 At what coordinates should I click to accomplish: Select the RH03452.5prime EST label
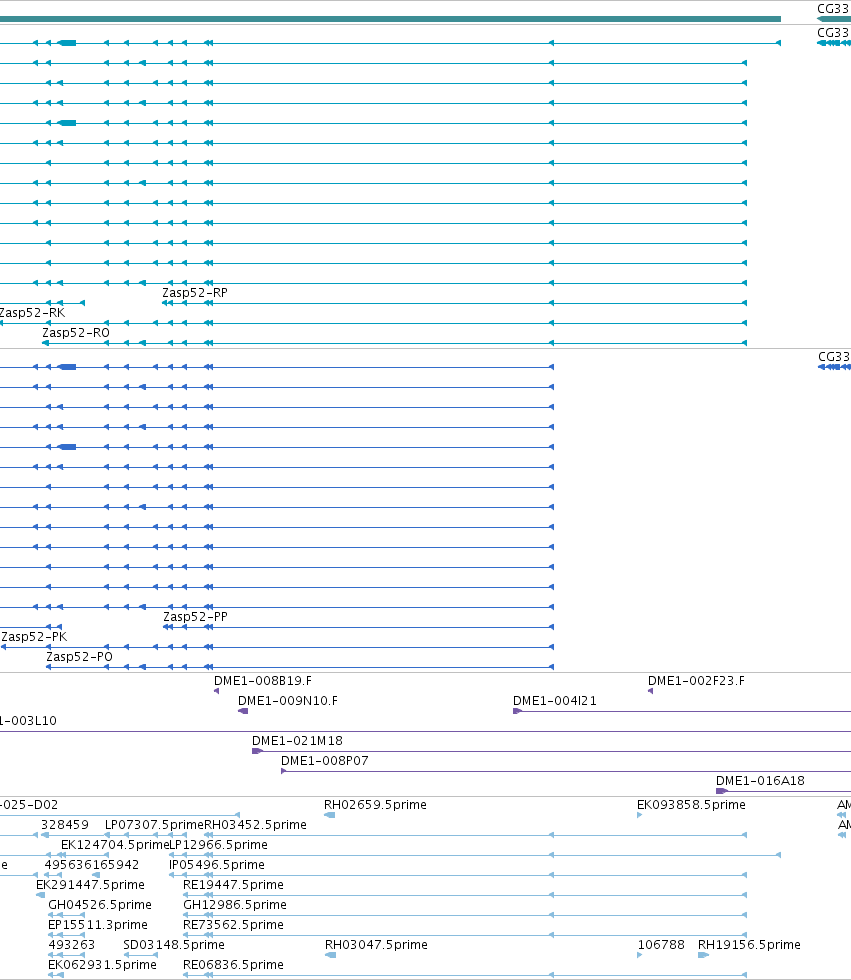tap(256, 824)
